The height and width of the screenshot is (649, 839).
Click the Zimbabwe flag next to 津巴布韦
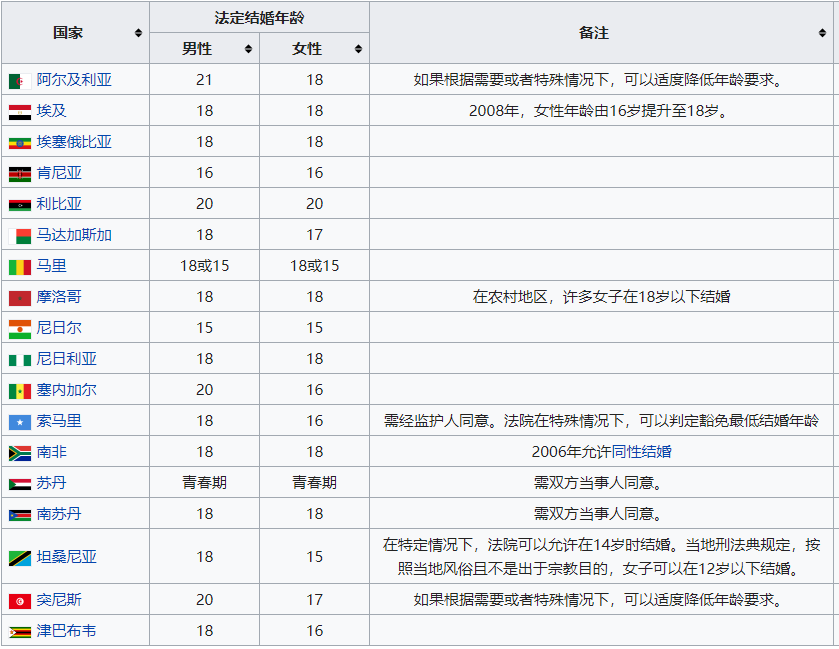click(20, 632)
